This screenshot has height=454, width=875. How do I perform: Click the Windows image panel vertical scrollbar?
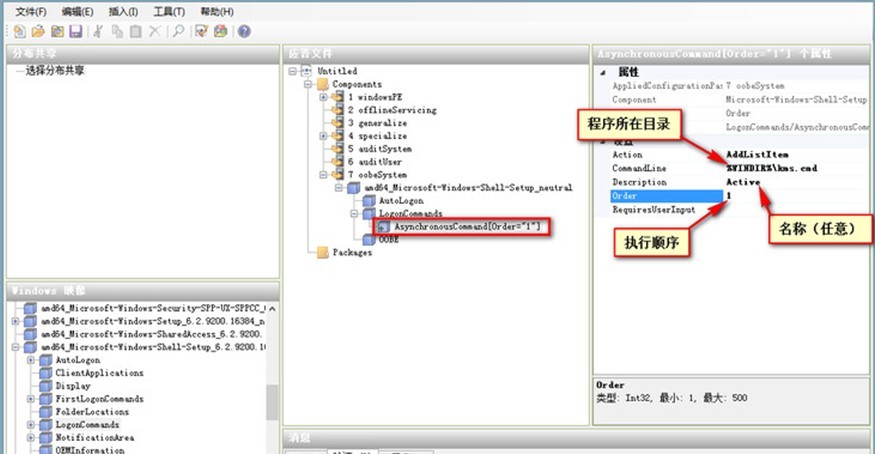click(272, 400)
